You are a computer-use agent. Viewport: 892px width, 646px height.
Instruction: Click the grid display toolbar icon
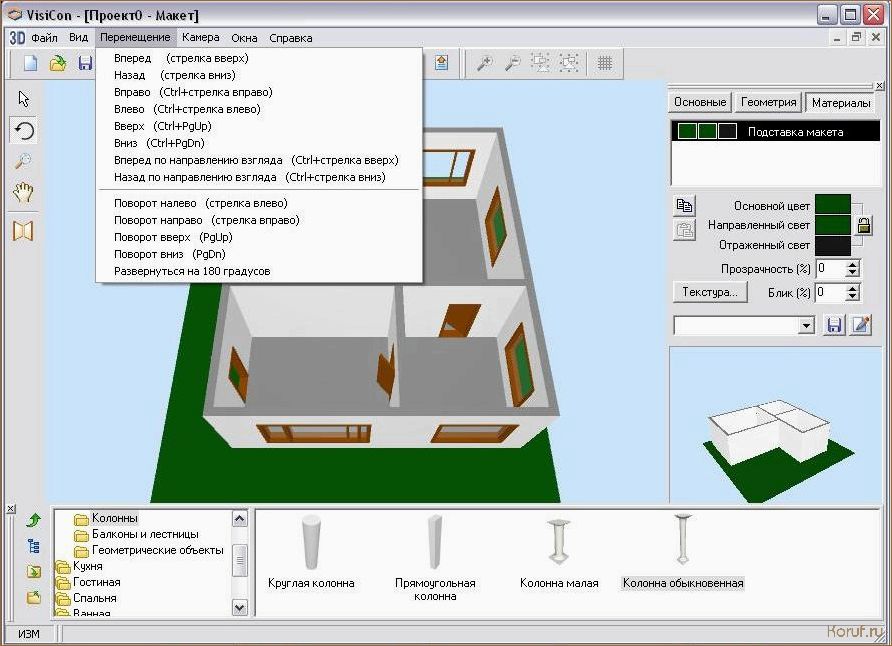click(x=604, y=63)
